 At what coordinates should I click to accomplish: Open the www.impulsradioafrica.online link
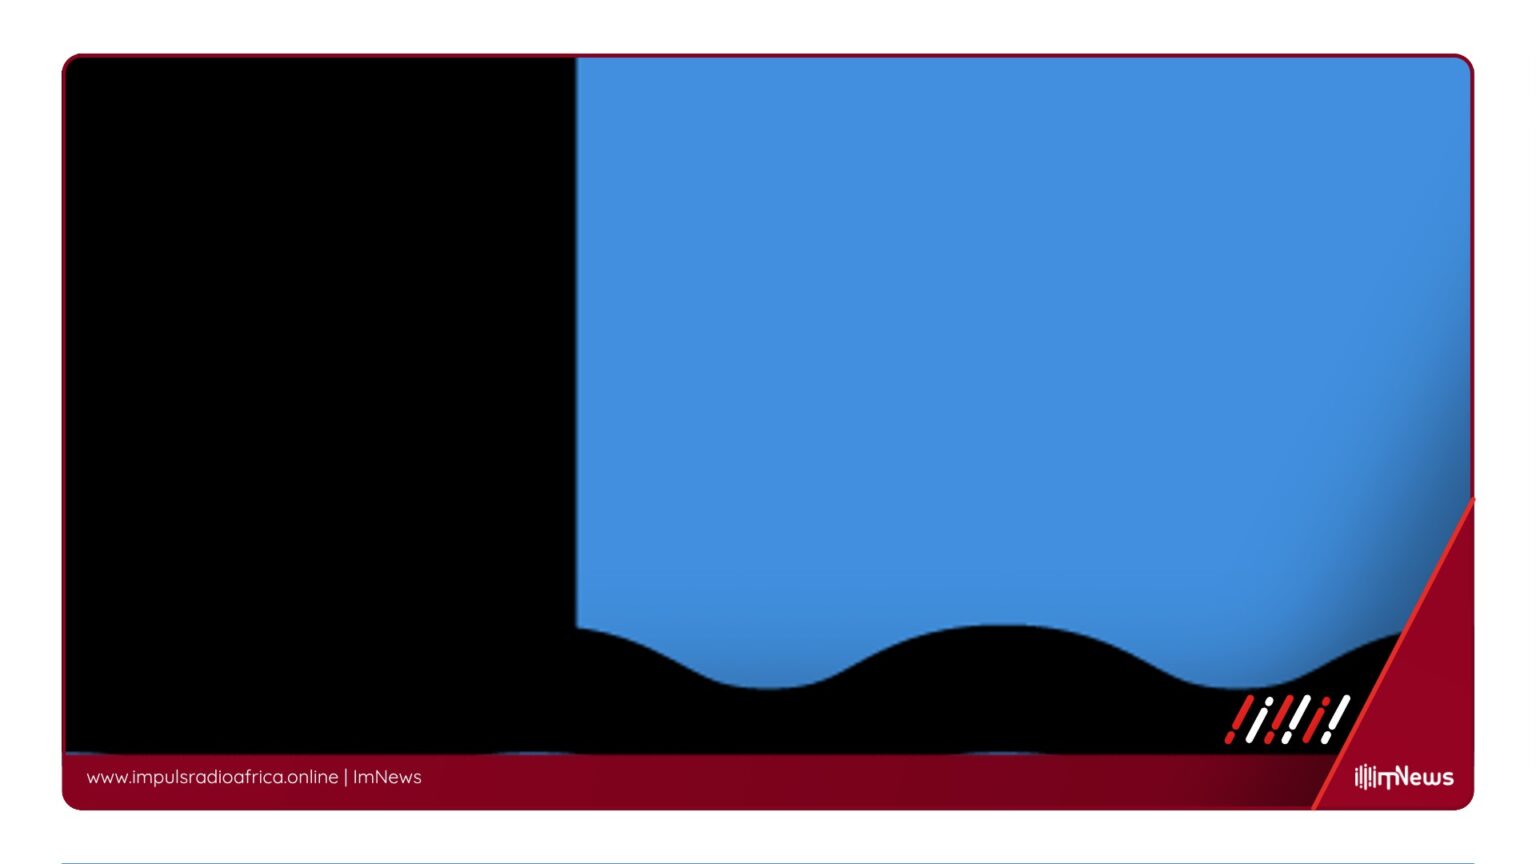pyautogui.click(x=212, y=777)
